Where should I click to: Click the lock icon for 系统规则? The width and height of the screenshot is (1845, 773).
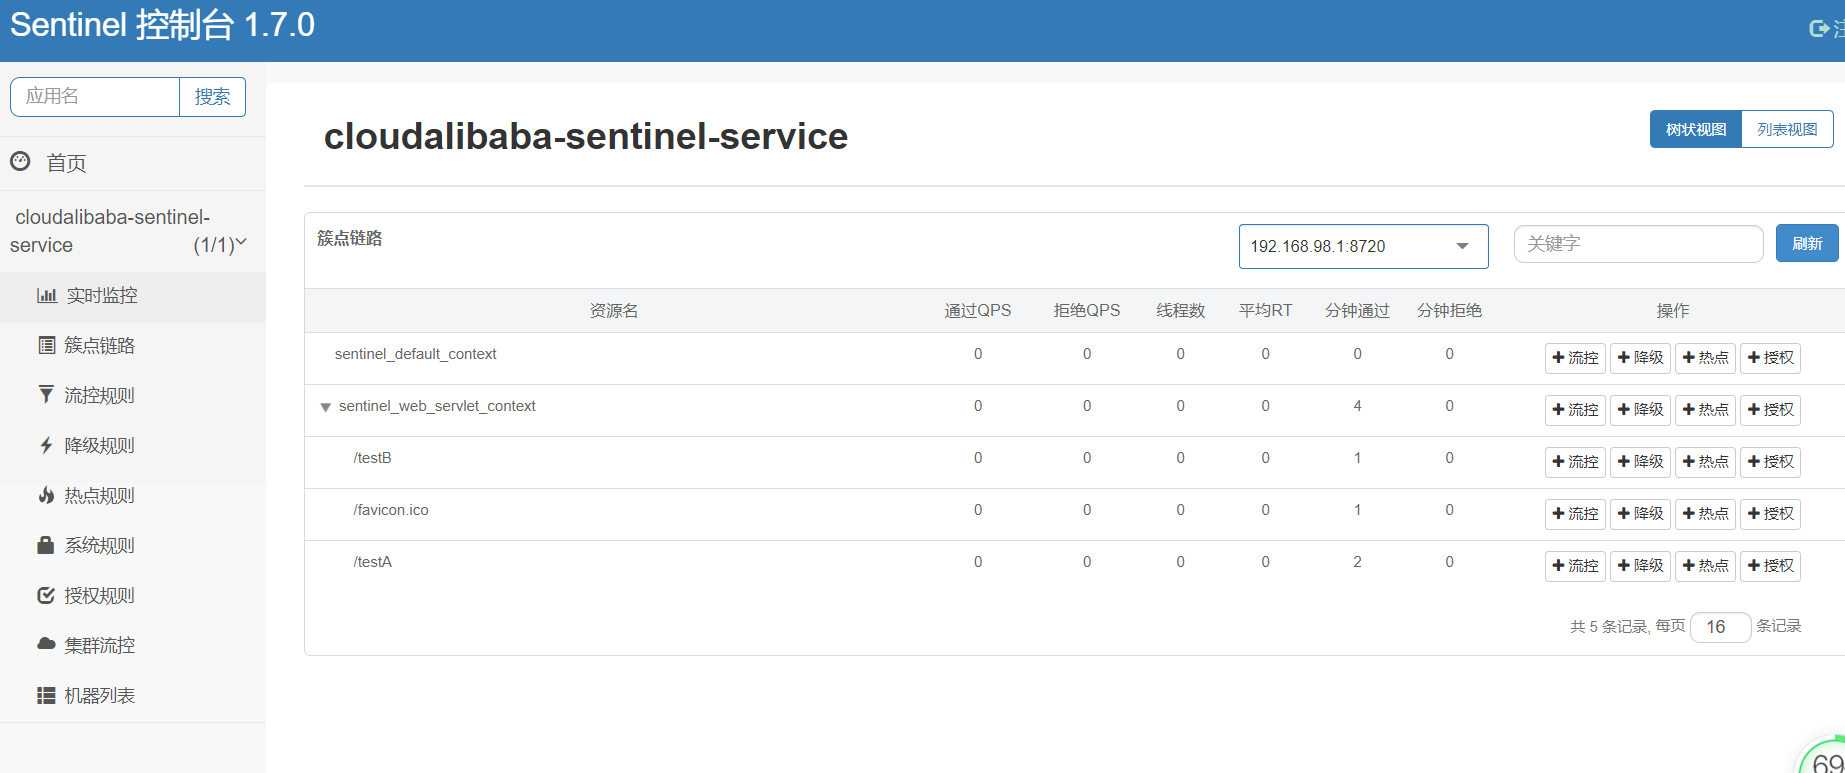point(46,545)
